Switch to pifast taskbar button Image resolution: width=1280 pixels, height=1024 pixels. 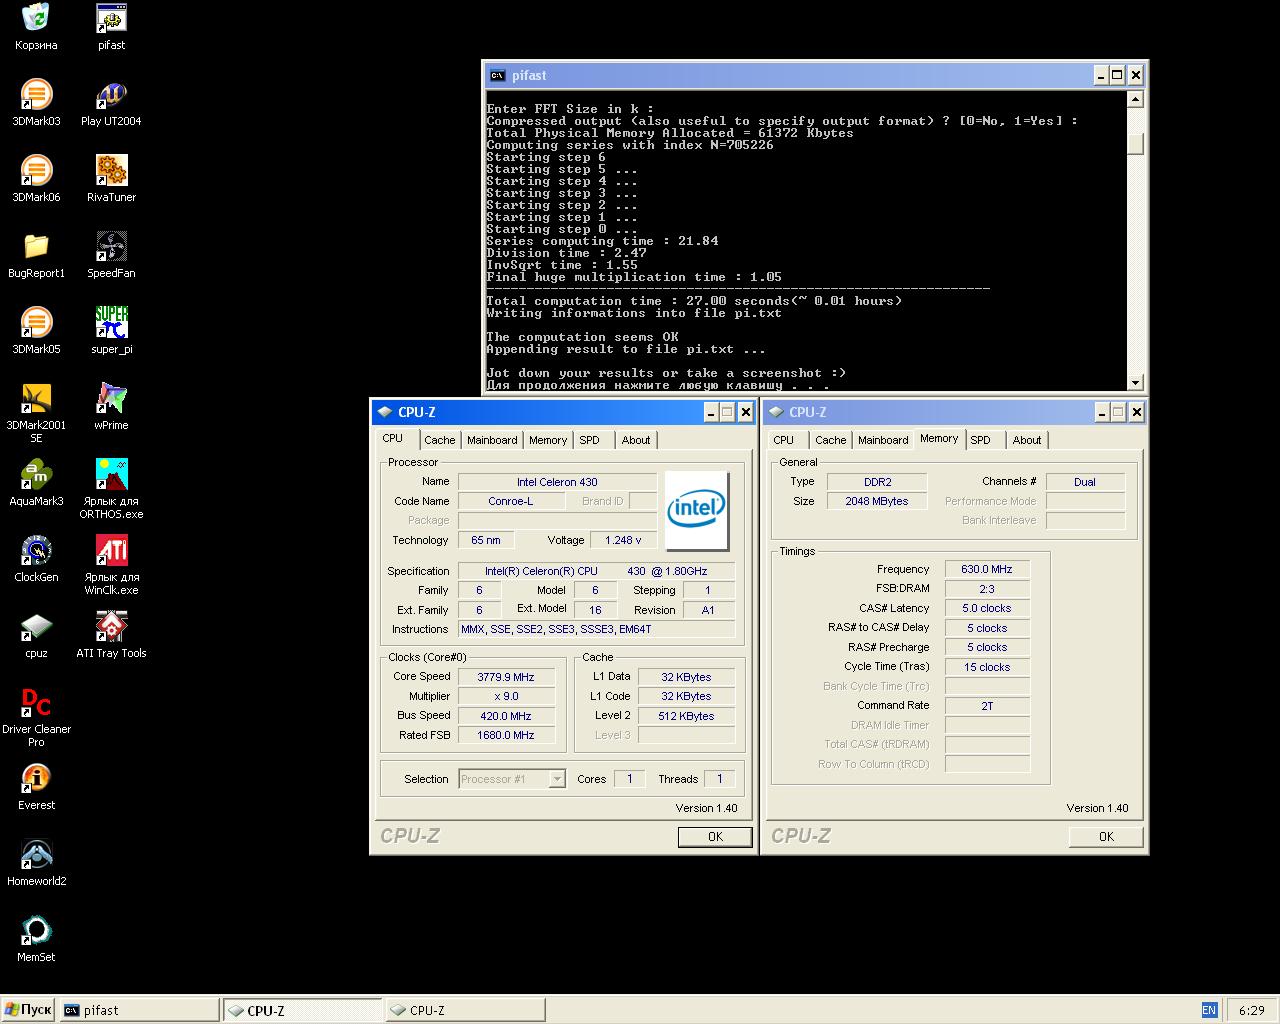[x=139, y=1010]
